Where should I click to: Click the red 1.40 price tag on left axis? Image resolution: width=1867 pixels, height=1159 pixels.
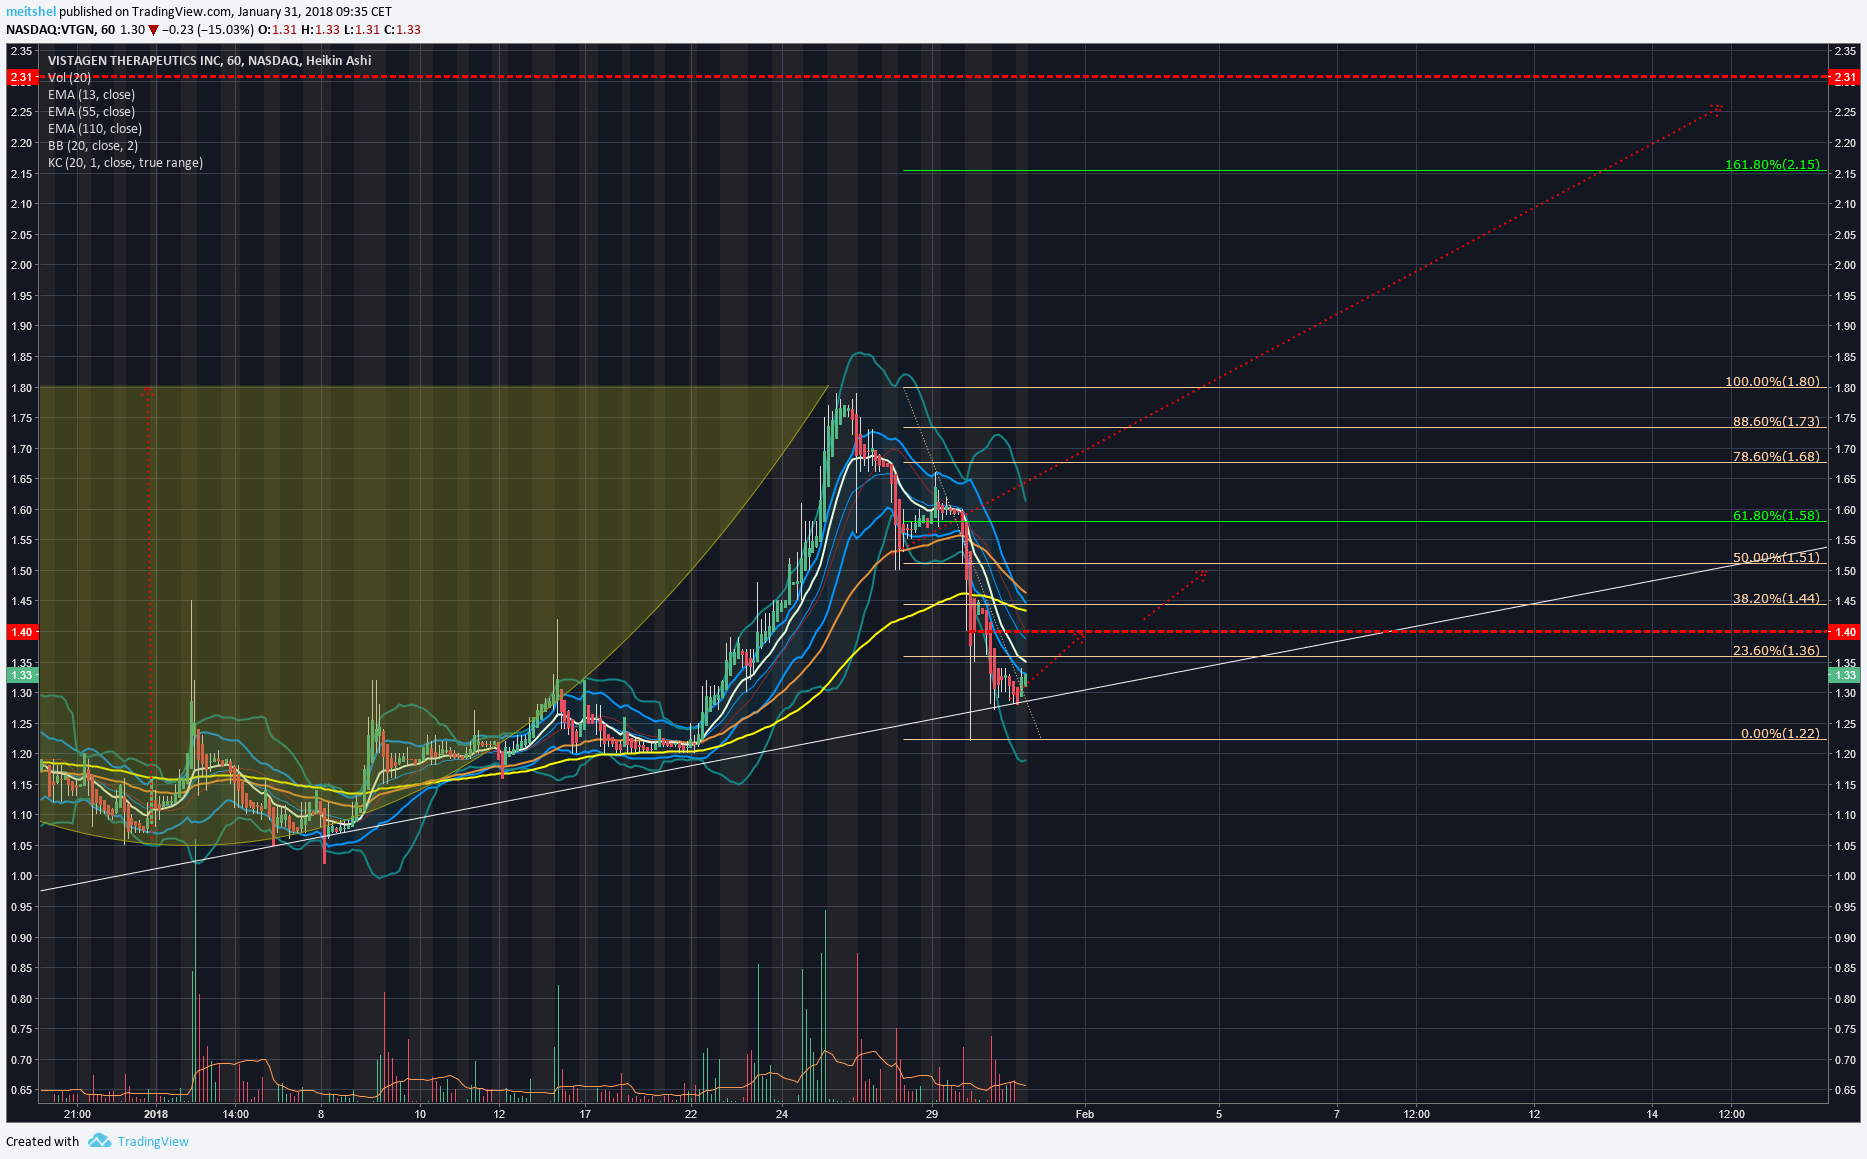22,632
